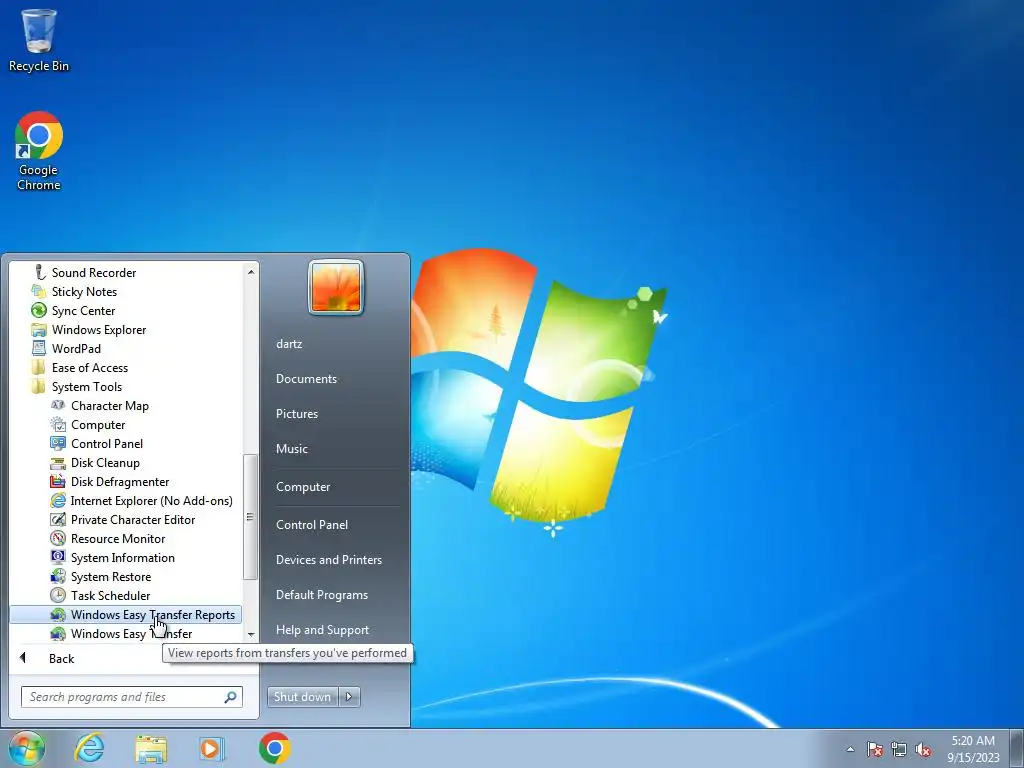Show hidden tray icons arrow

click(850, 749)
